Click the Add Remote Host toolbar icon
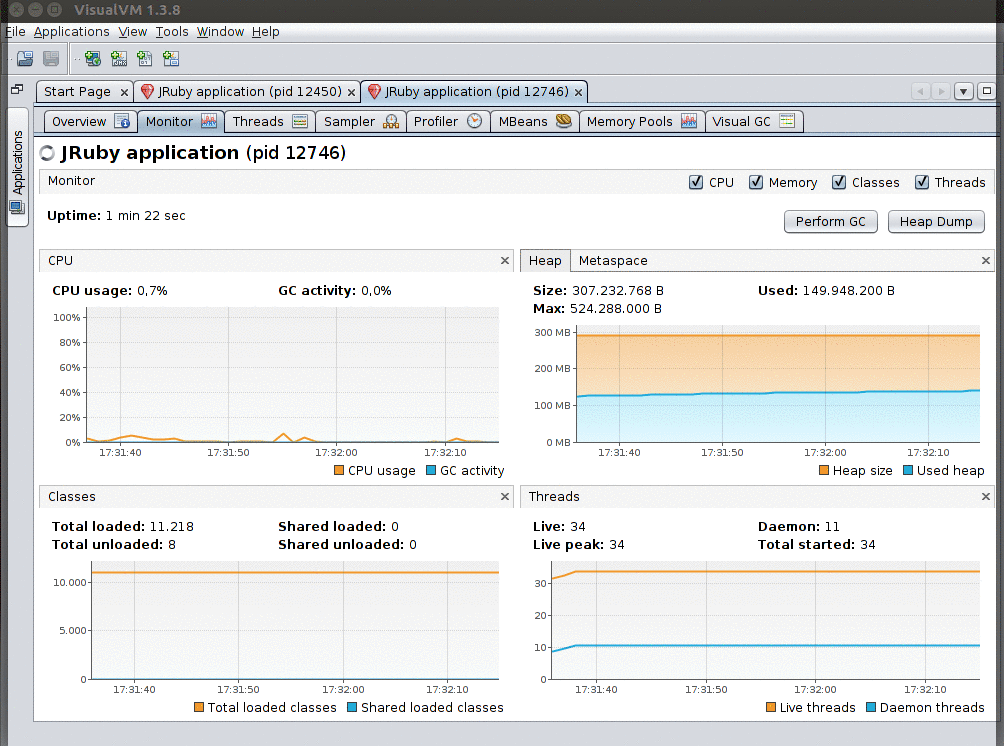This screenshot has width=1004, height=746. point(93,59)
